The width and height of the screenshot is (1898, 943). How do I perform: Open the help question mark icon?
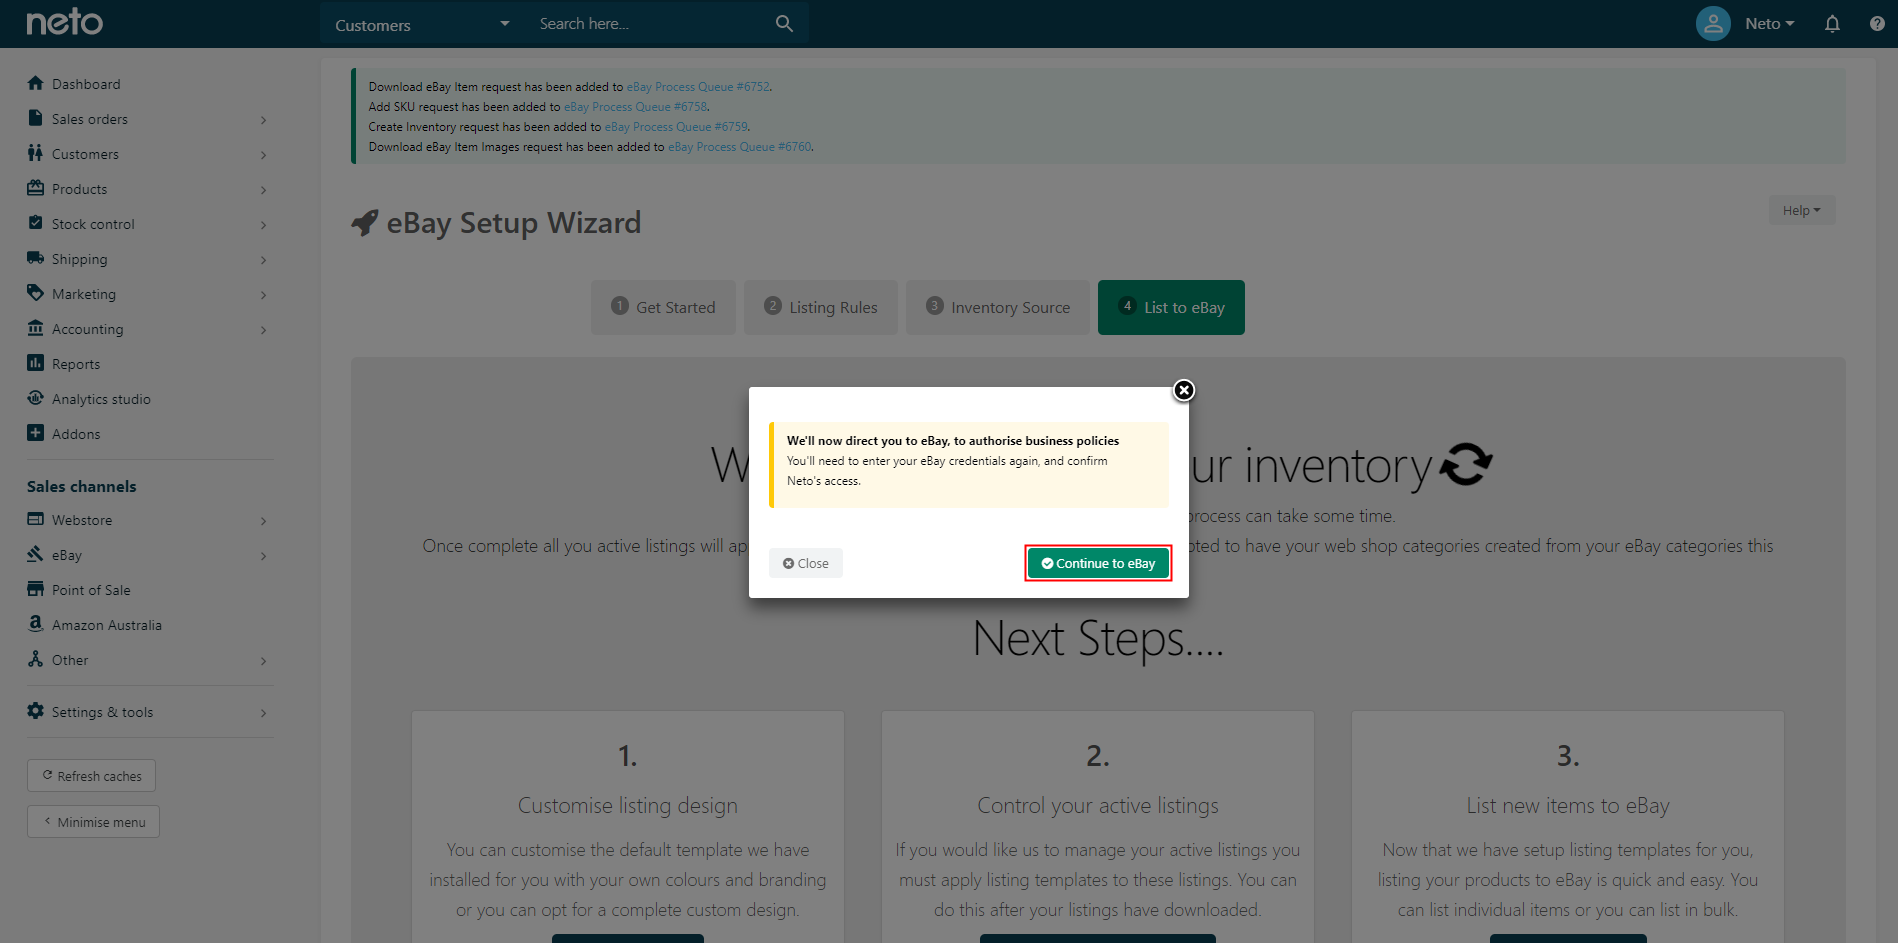1877,24
